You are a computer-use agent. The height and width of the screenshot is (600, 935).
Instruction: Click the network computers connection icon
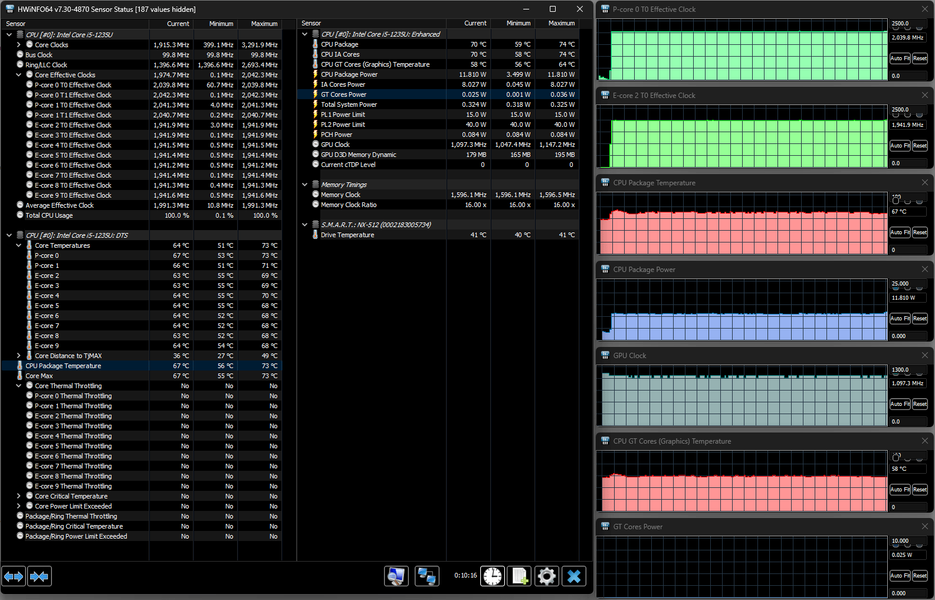pyautogui.click(x=428, y=576)
